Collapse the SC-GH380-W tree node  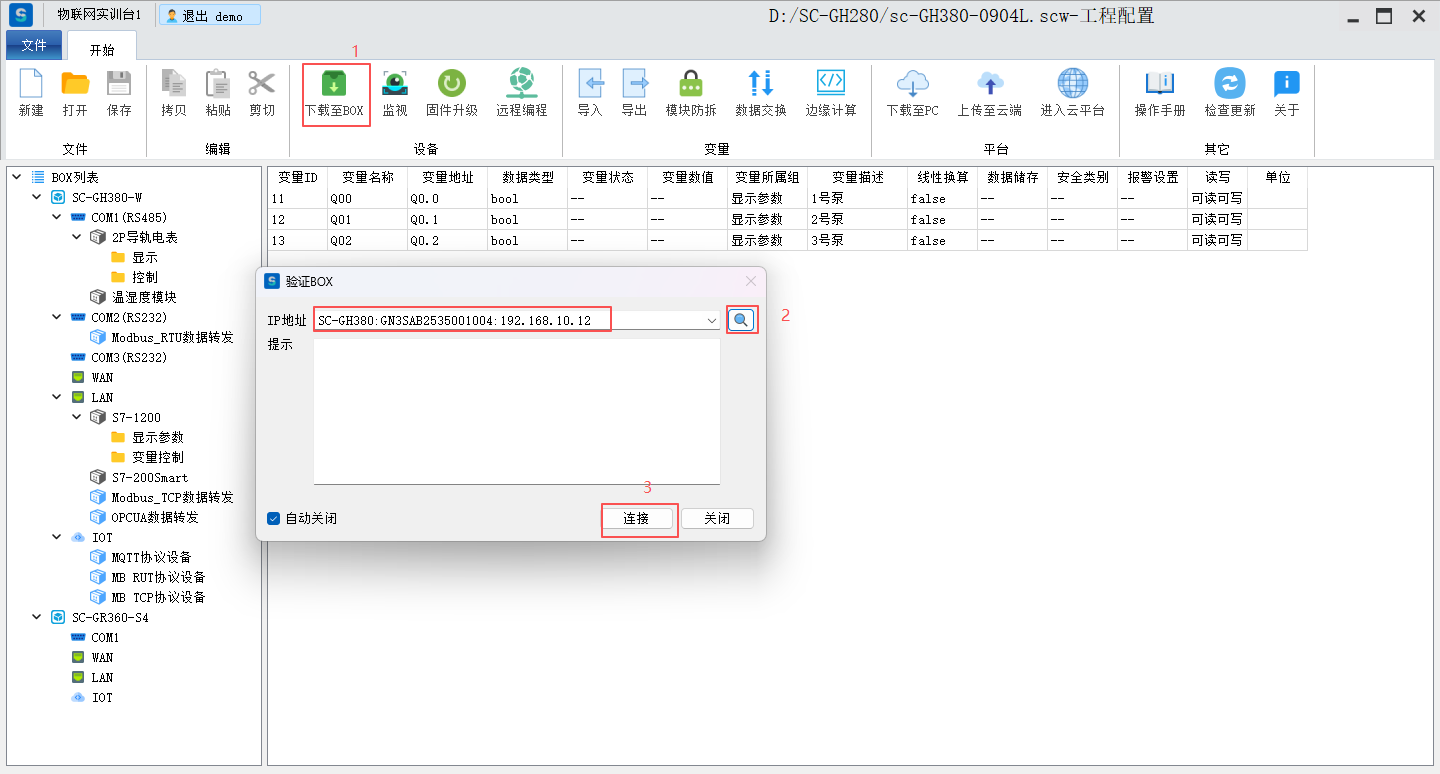(x=37, y=198)
